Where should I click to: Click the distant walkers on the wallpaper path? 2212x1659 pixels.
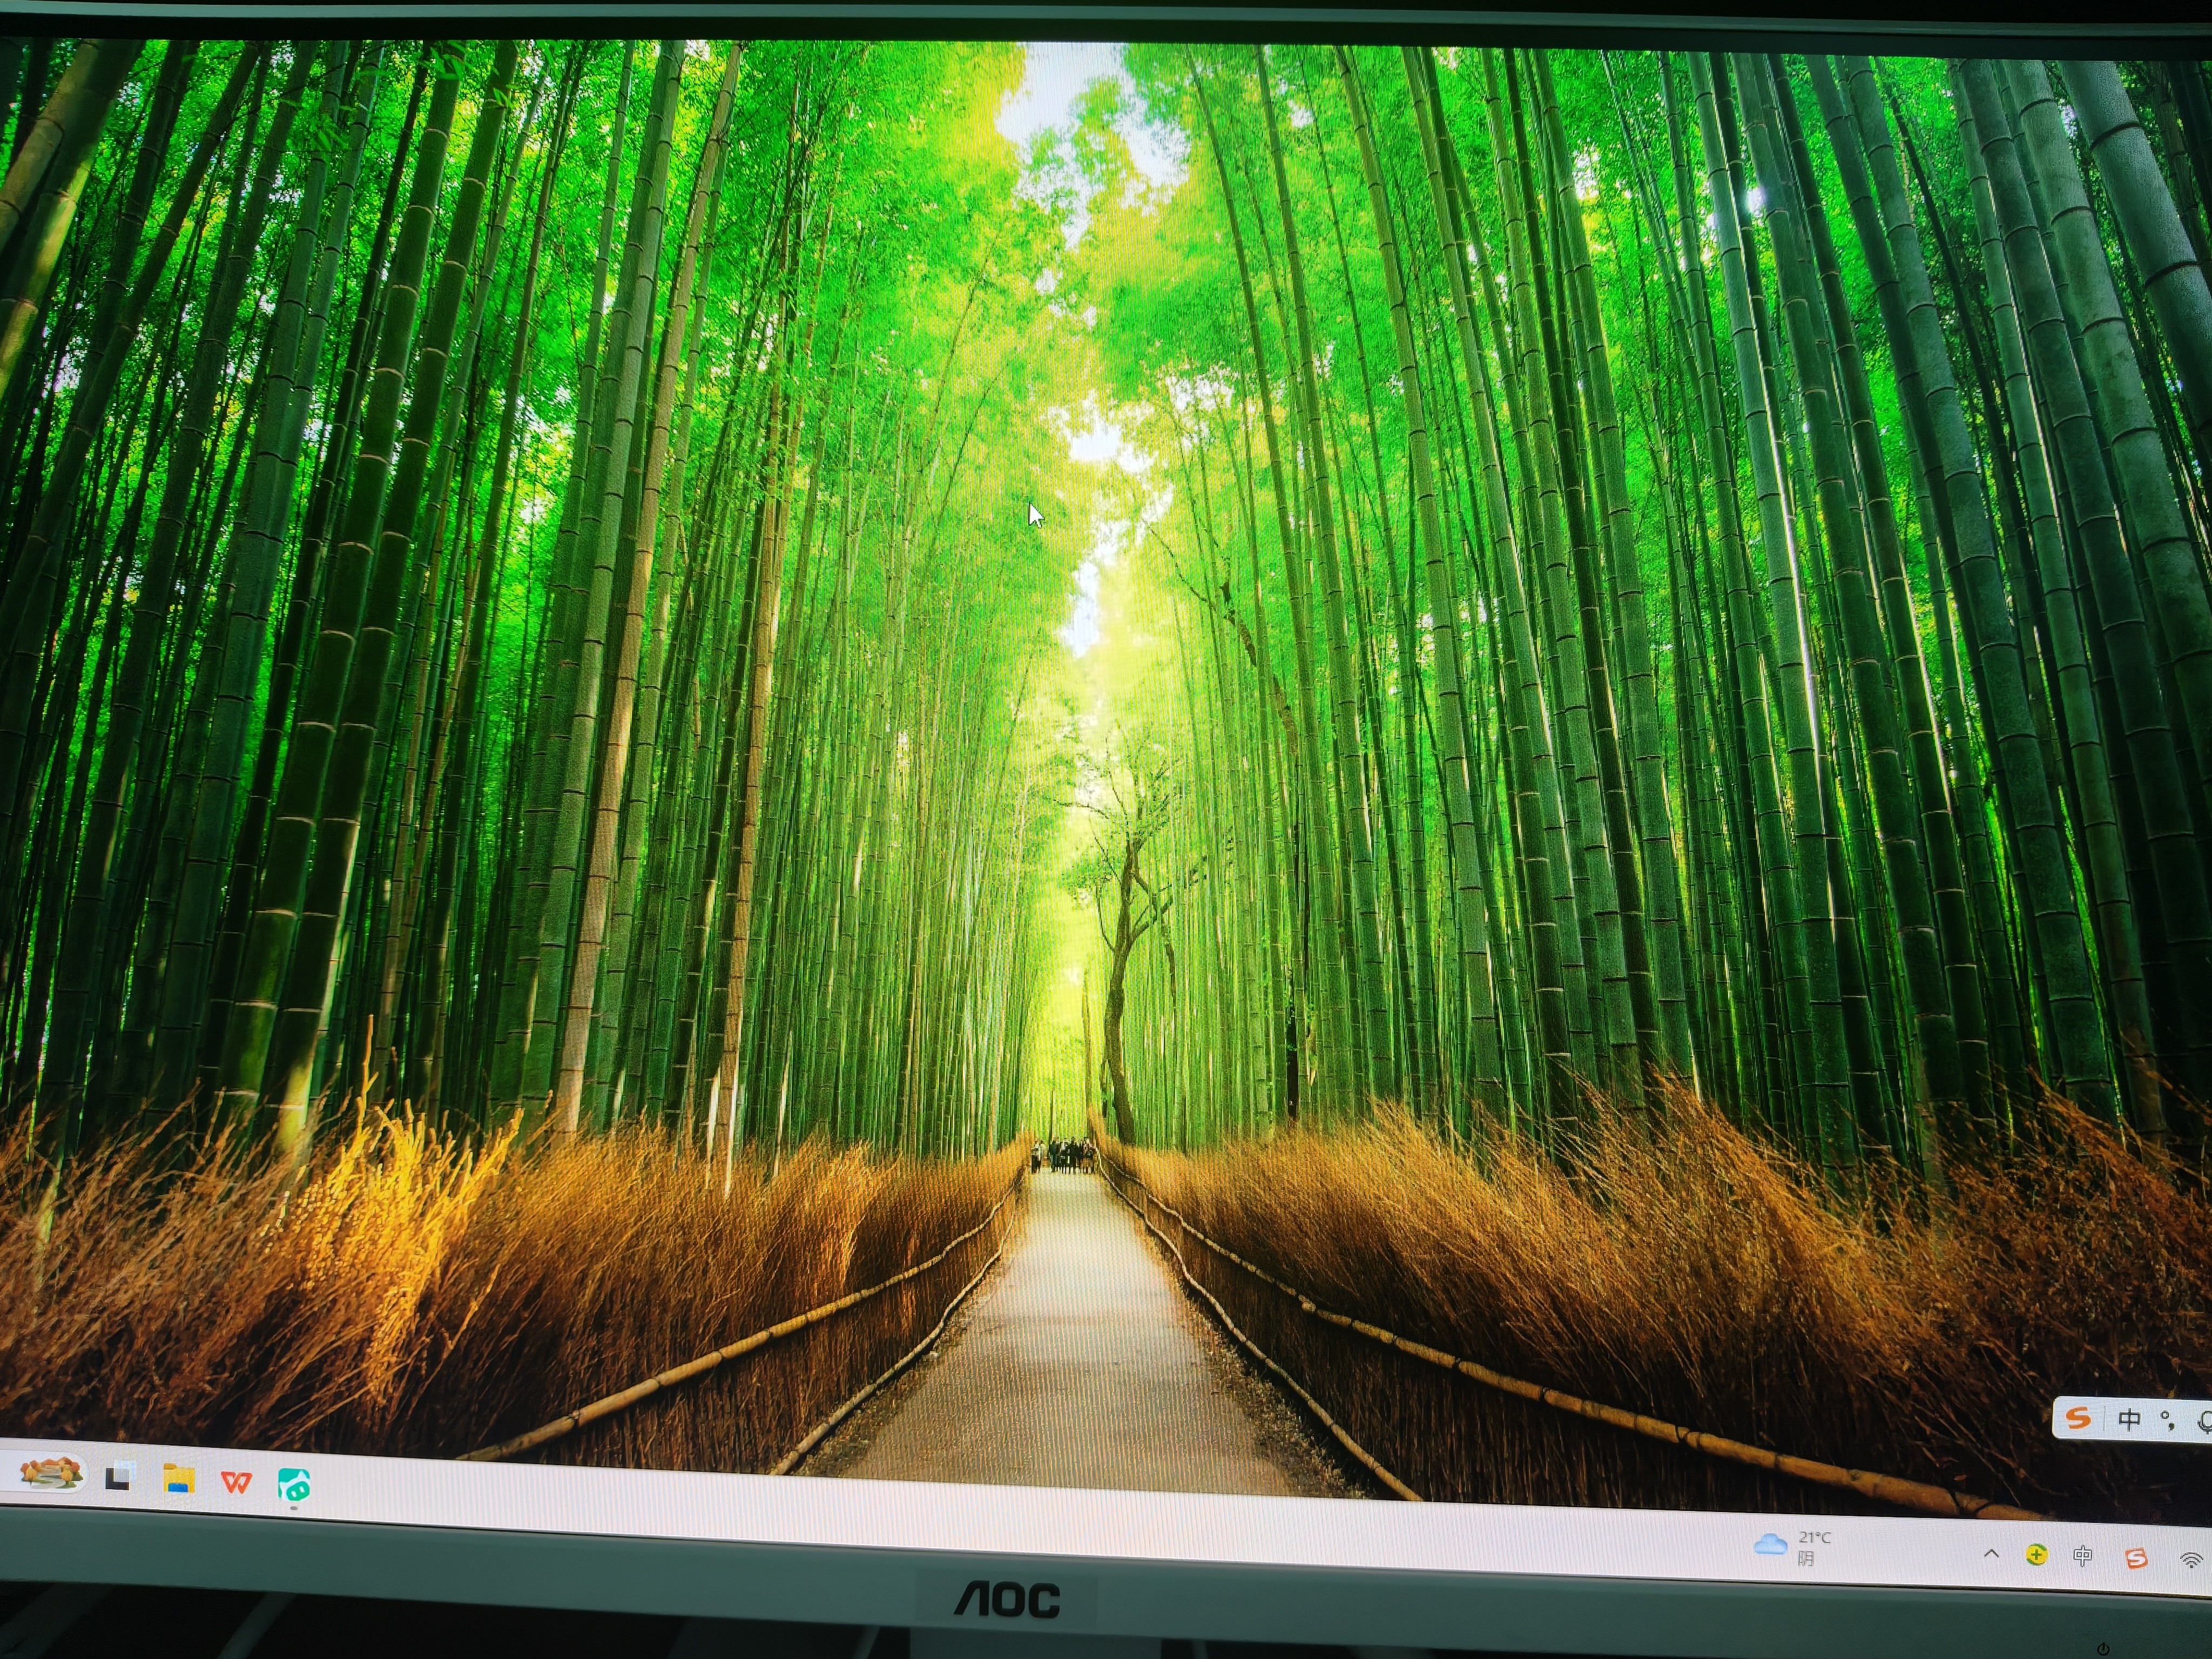1064,1156
